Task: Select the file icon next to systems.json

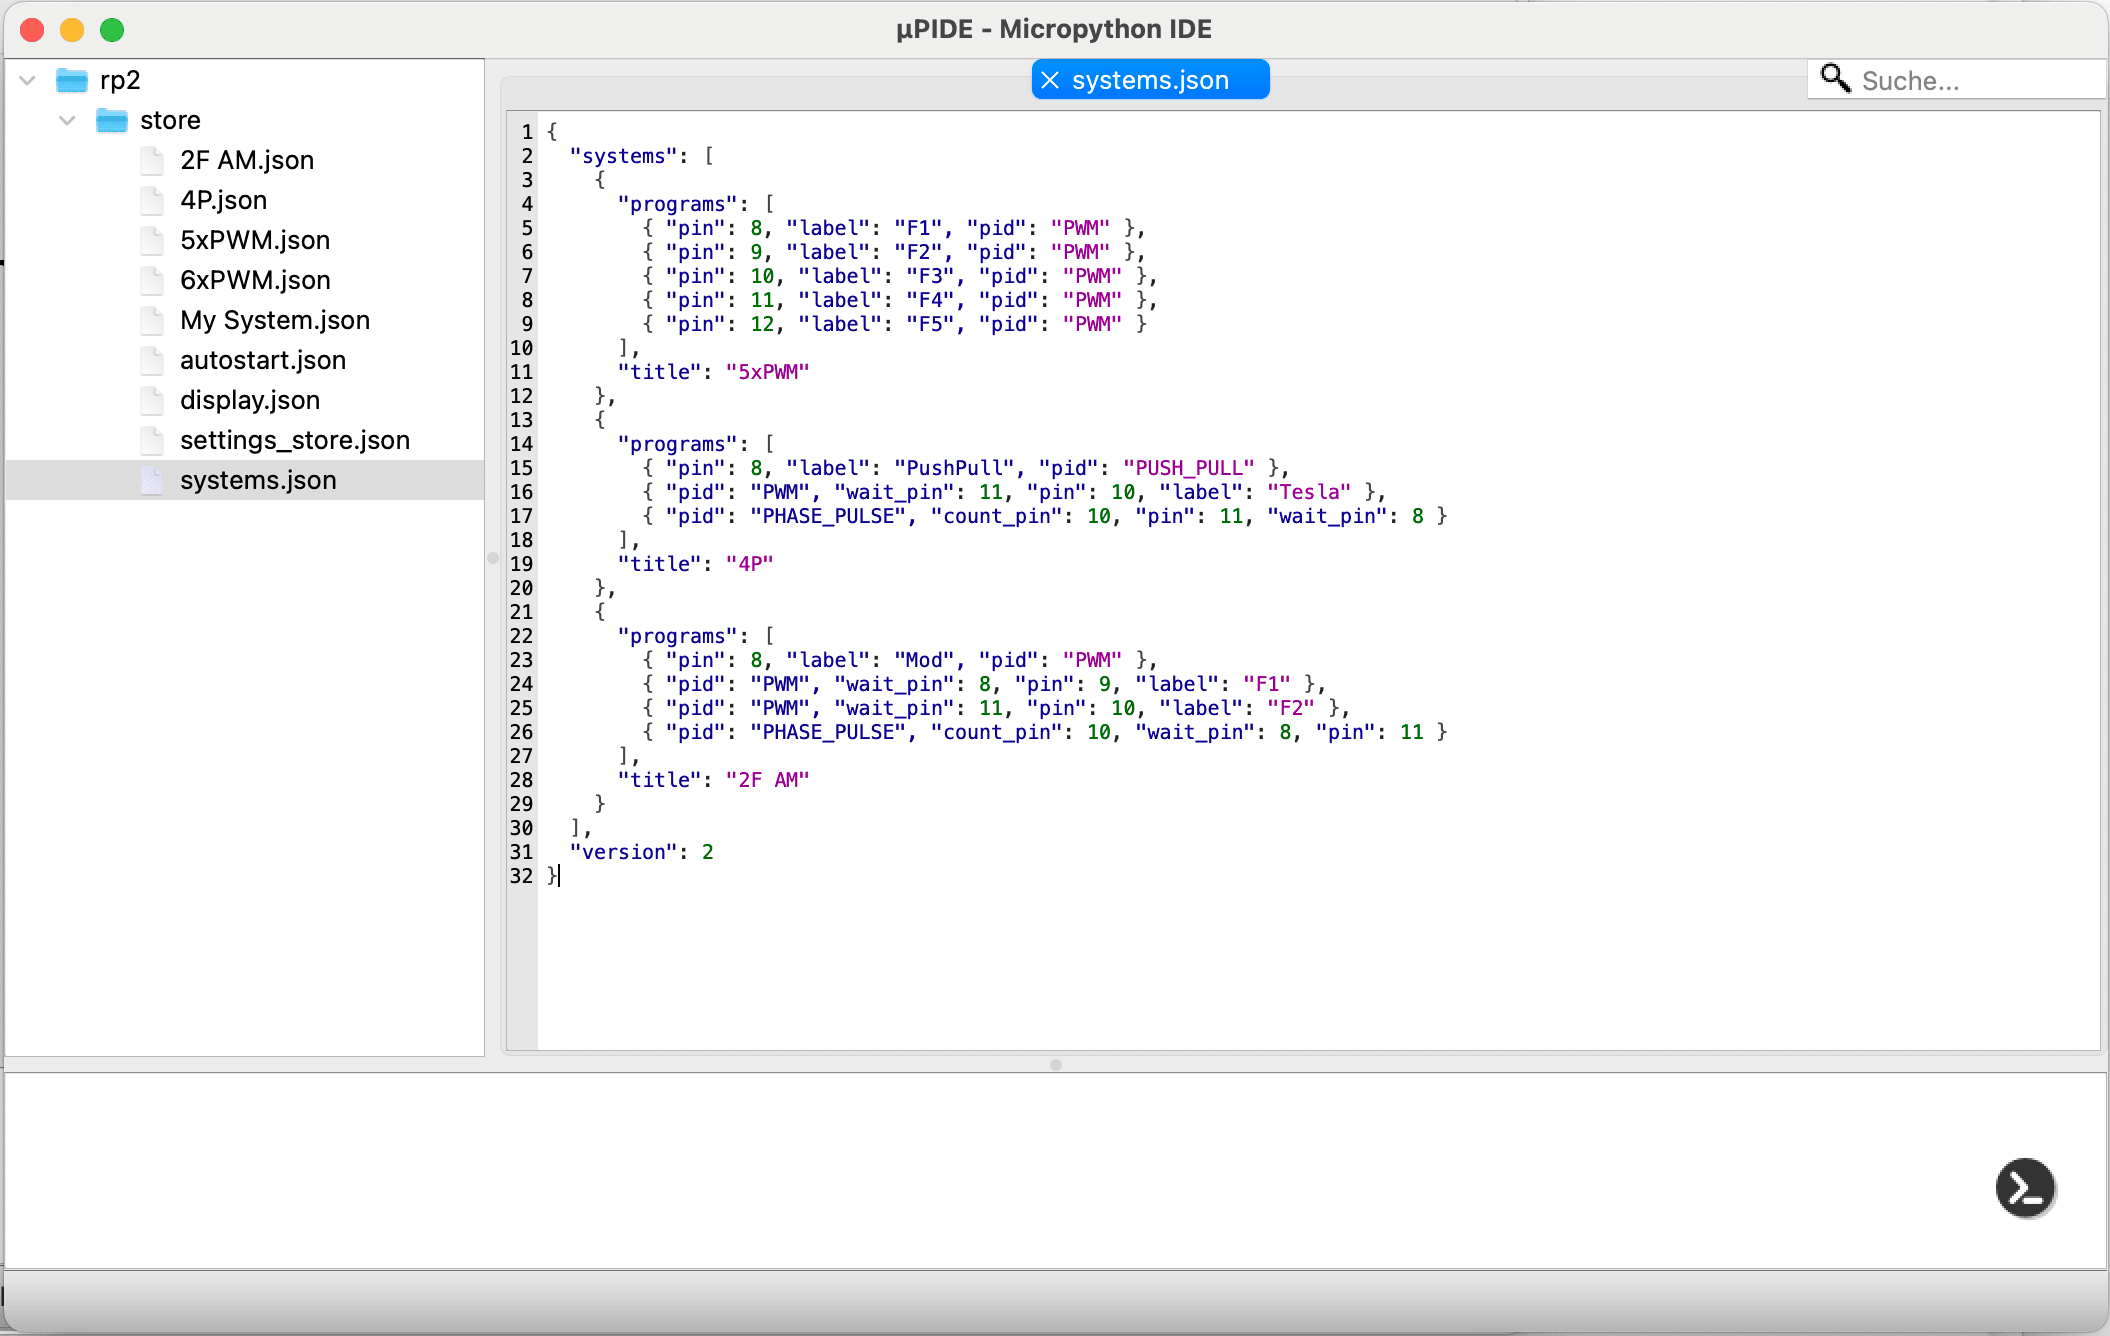Action: click(x=153, y=480)
